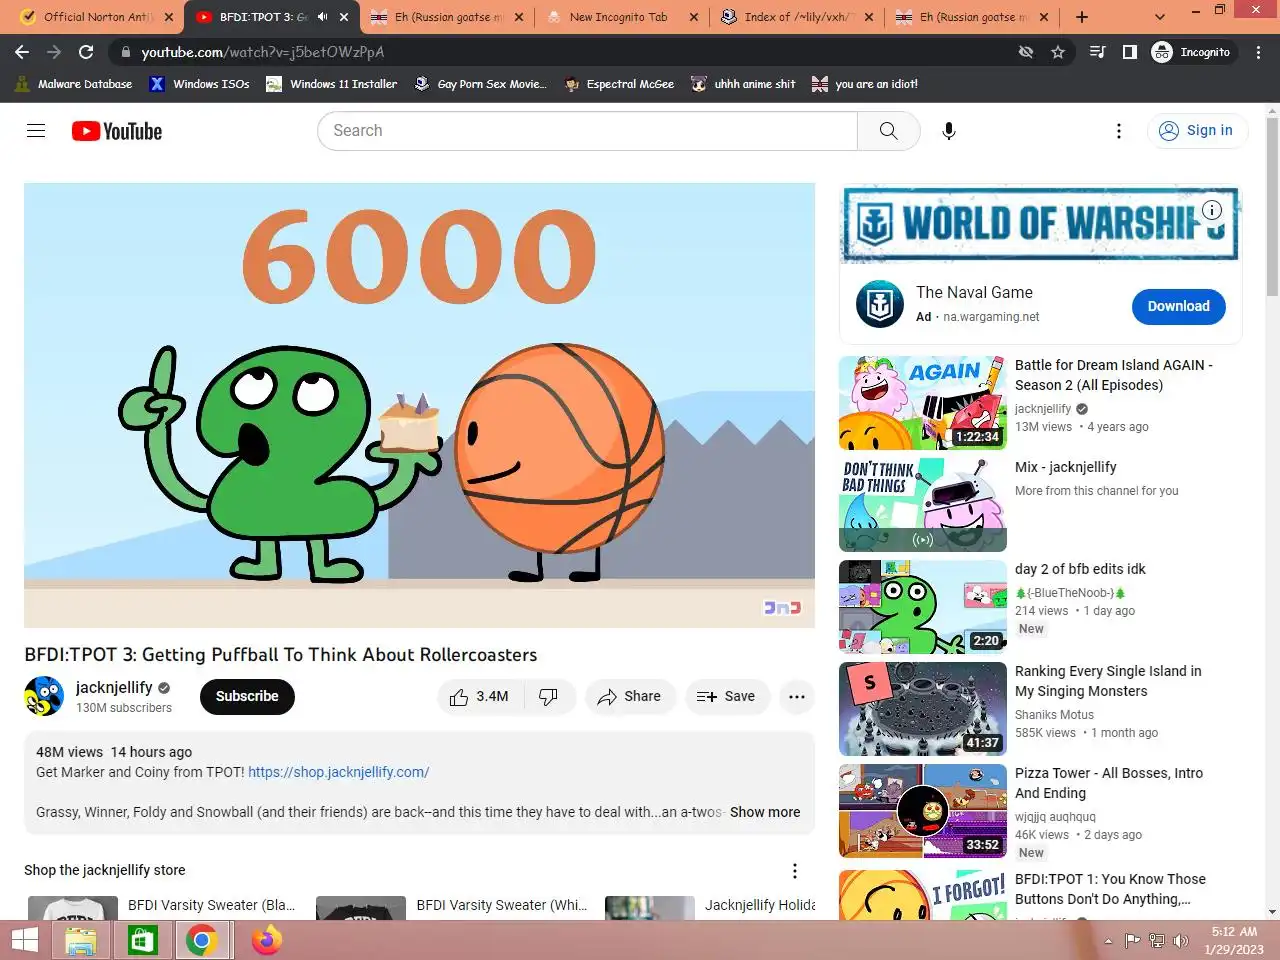Open Incognito profile indicator
This screenshot has height=960, width=1280.
click(1194, 52)
